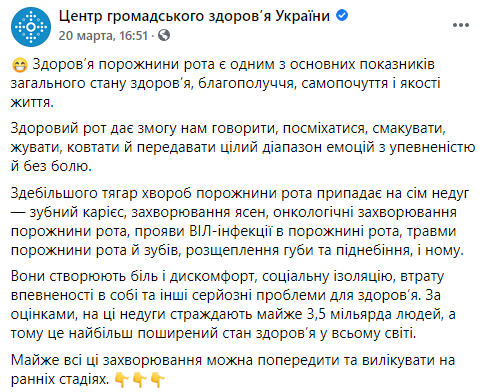Click the words зубний карієс

(x=78, y=212)
